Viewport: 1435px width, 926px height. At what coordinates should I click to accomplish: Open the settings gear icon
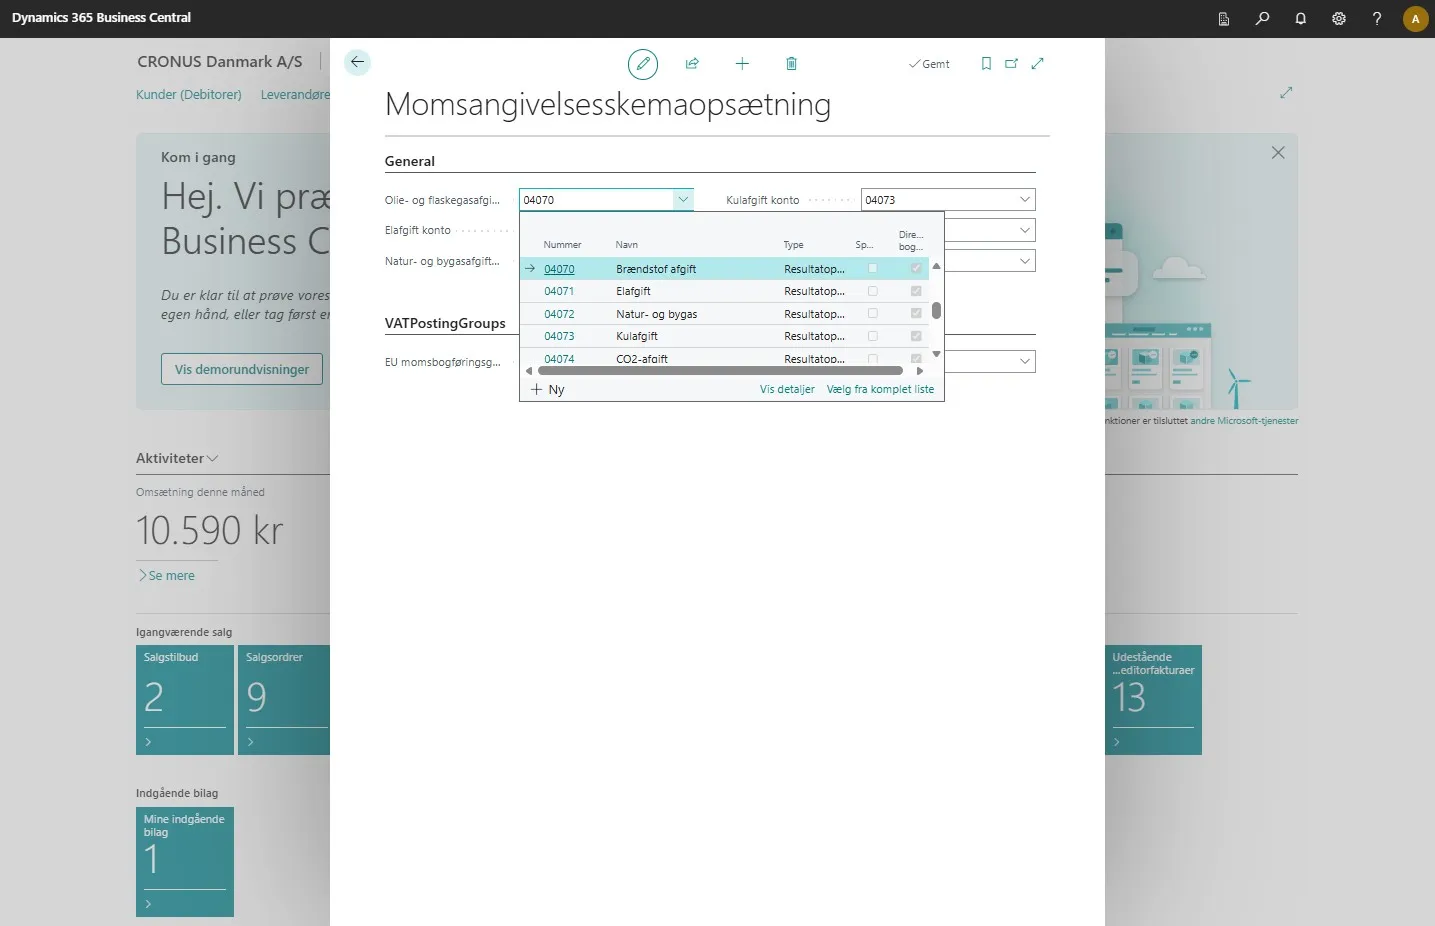(x=1339, y=19)
